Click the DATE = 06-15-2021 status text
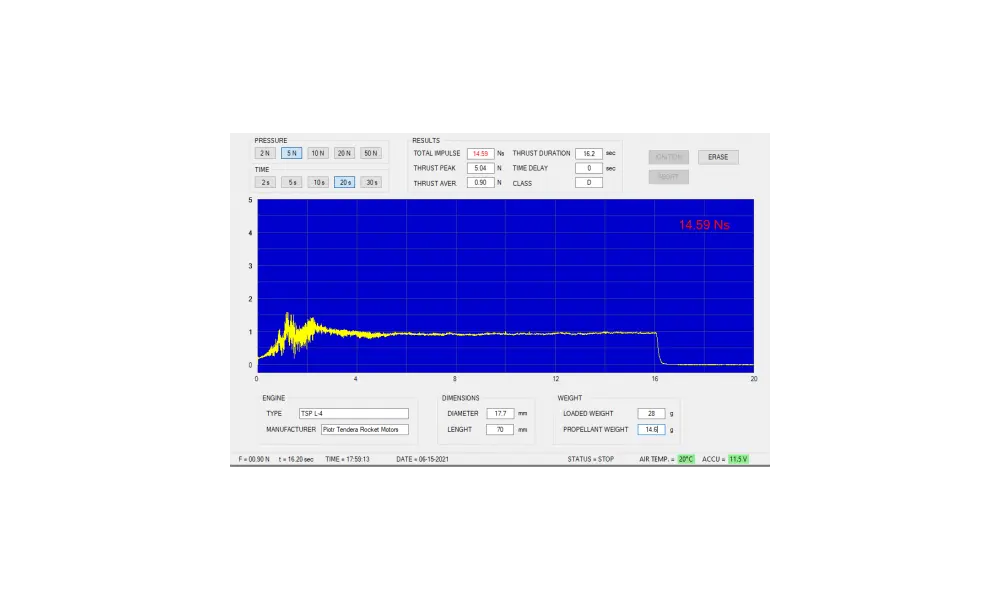Screen dimensions: 1000x600 [x=422, y=459]
